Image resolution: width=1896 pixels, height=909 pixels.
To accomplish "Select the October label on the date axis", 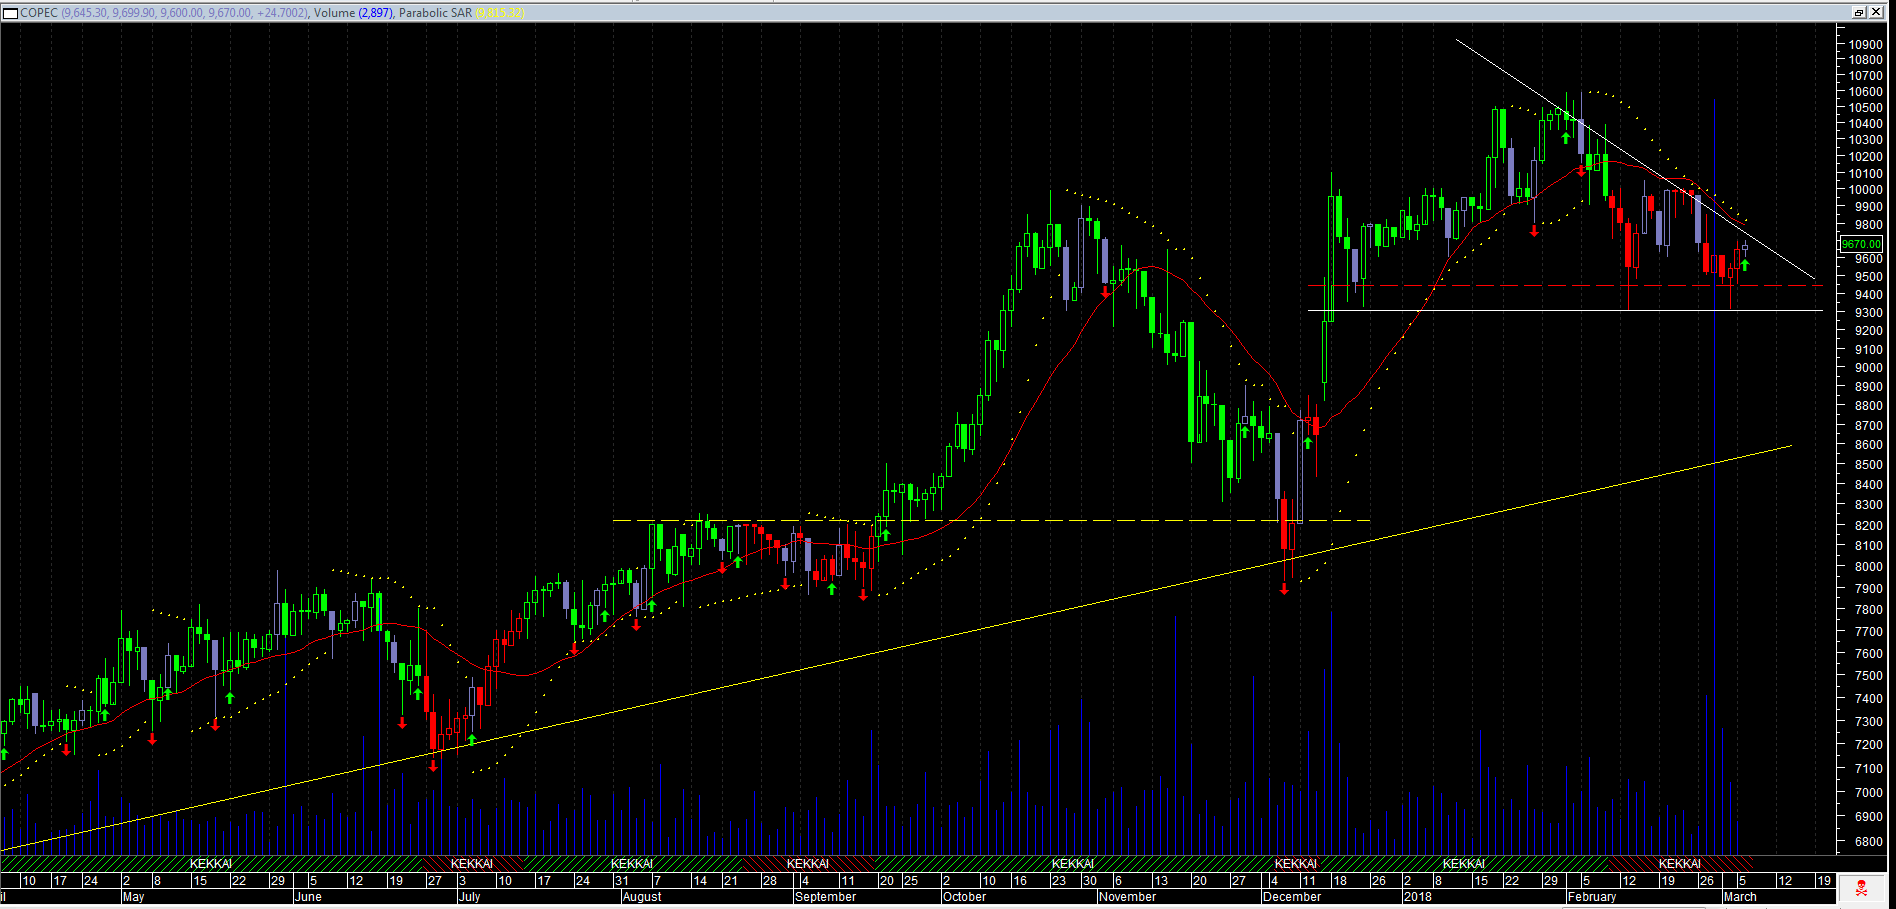I will (965, 897).
